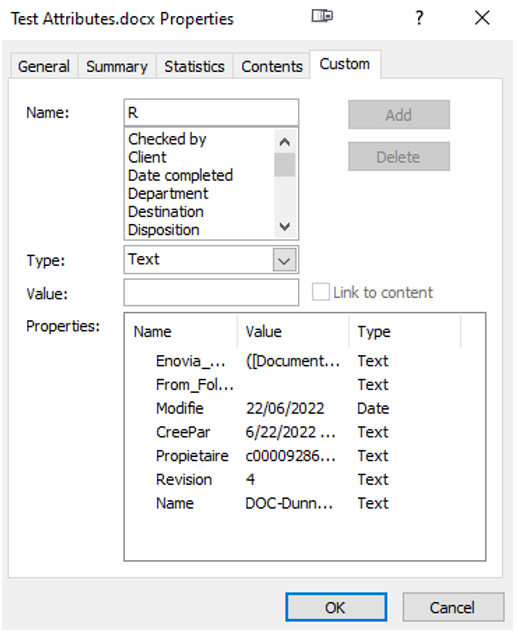The height and width of the screenshot is (634, 518).
Task: Open the Statistics tab
Action: [195, 66]
